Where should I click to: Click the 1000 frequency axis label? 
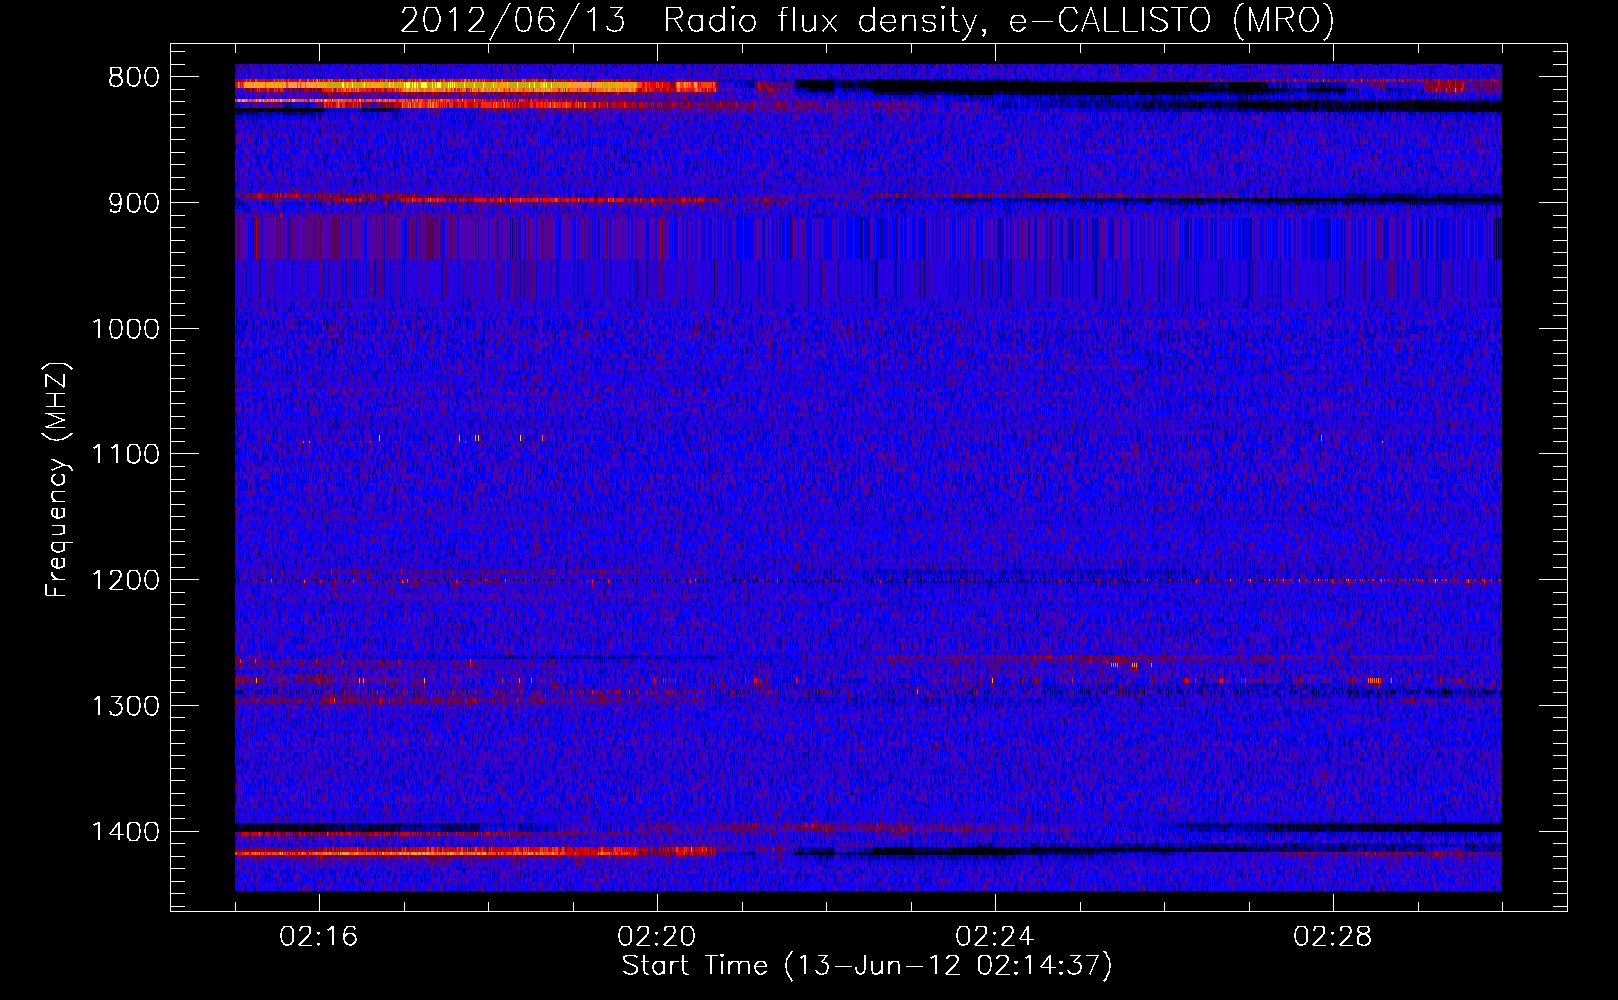pyautogui.click(x=125, y=329)
